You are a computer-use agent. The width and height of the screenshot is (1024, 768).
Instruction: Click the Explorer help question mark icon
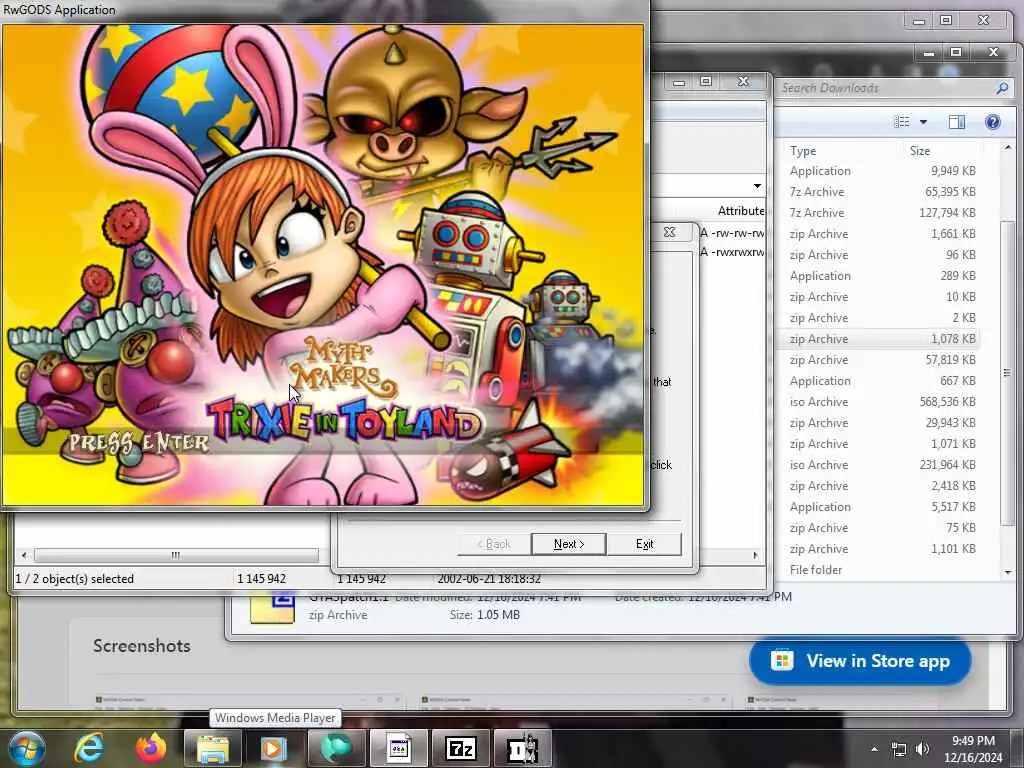click(993, 122)
